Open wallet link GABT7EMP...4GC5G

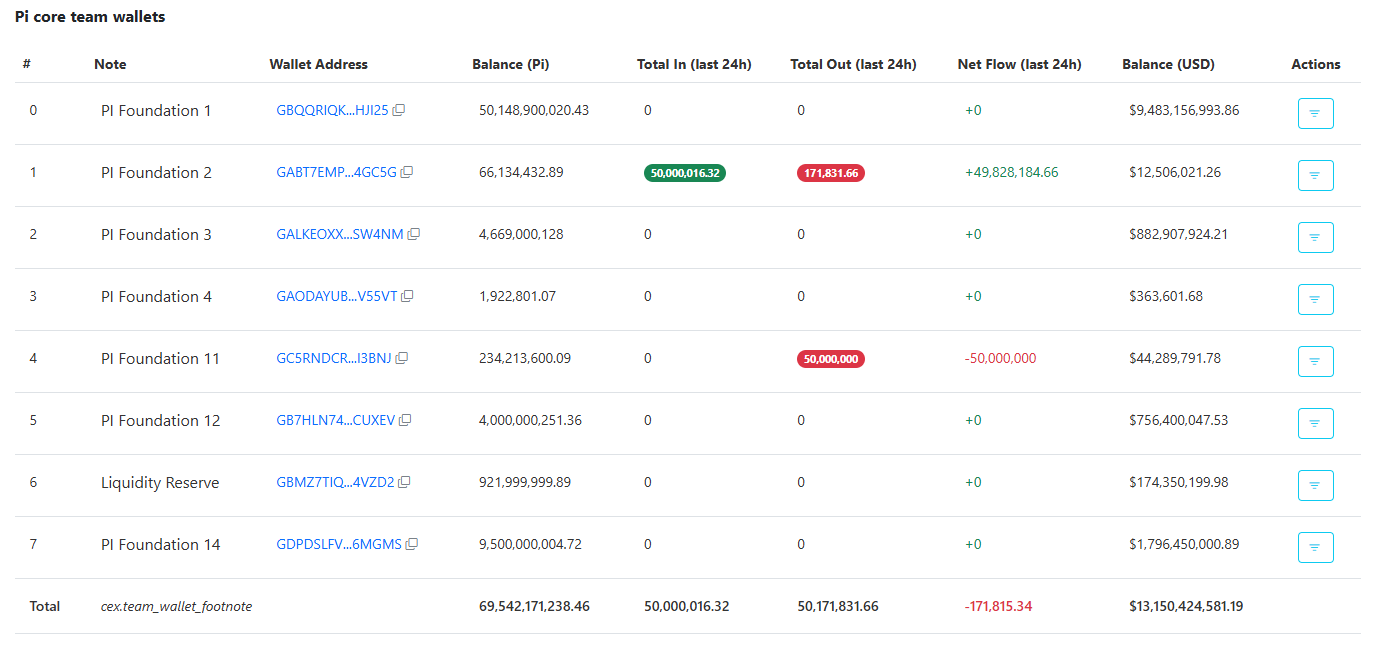(x=336, y=173)
